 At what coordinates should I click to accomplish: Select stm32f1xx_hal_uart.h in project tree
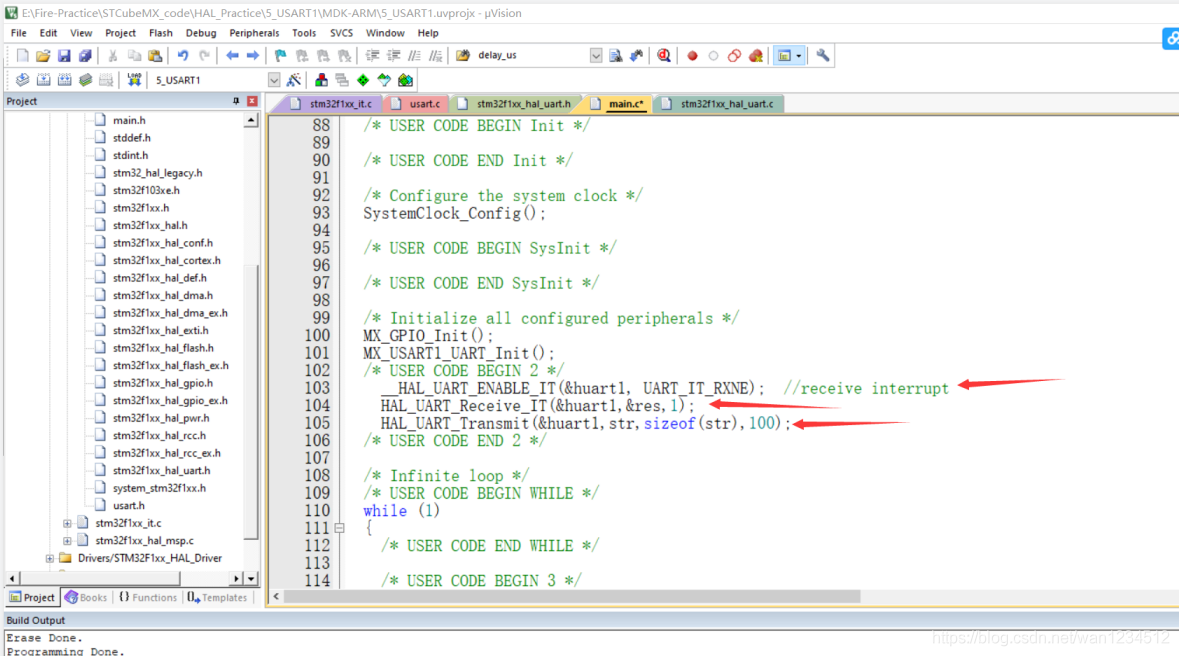(x=161, y=470)
